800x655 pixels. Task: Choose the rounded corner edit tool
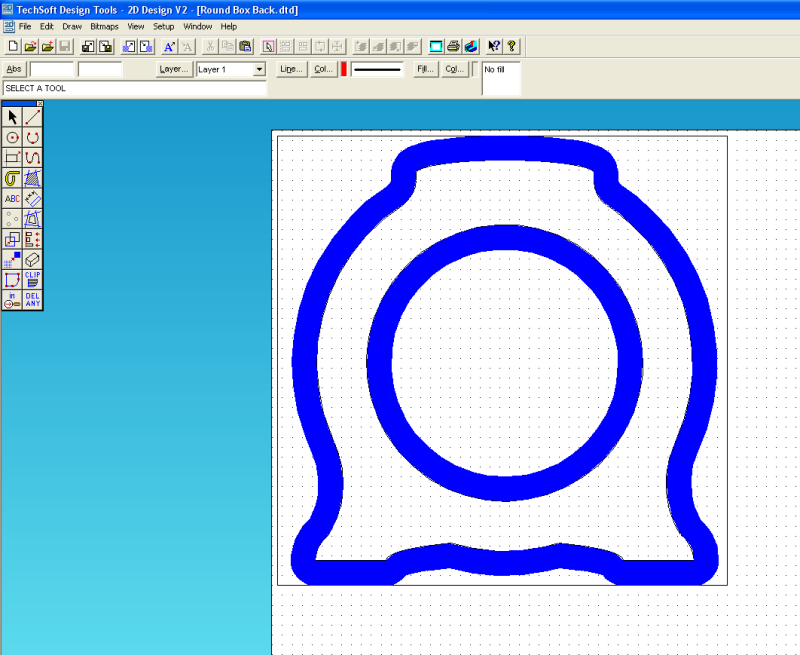tap(12, 280)
